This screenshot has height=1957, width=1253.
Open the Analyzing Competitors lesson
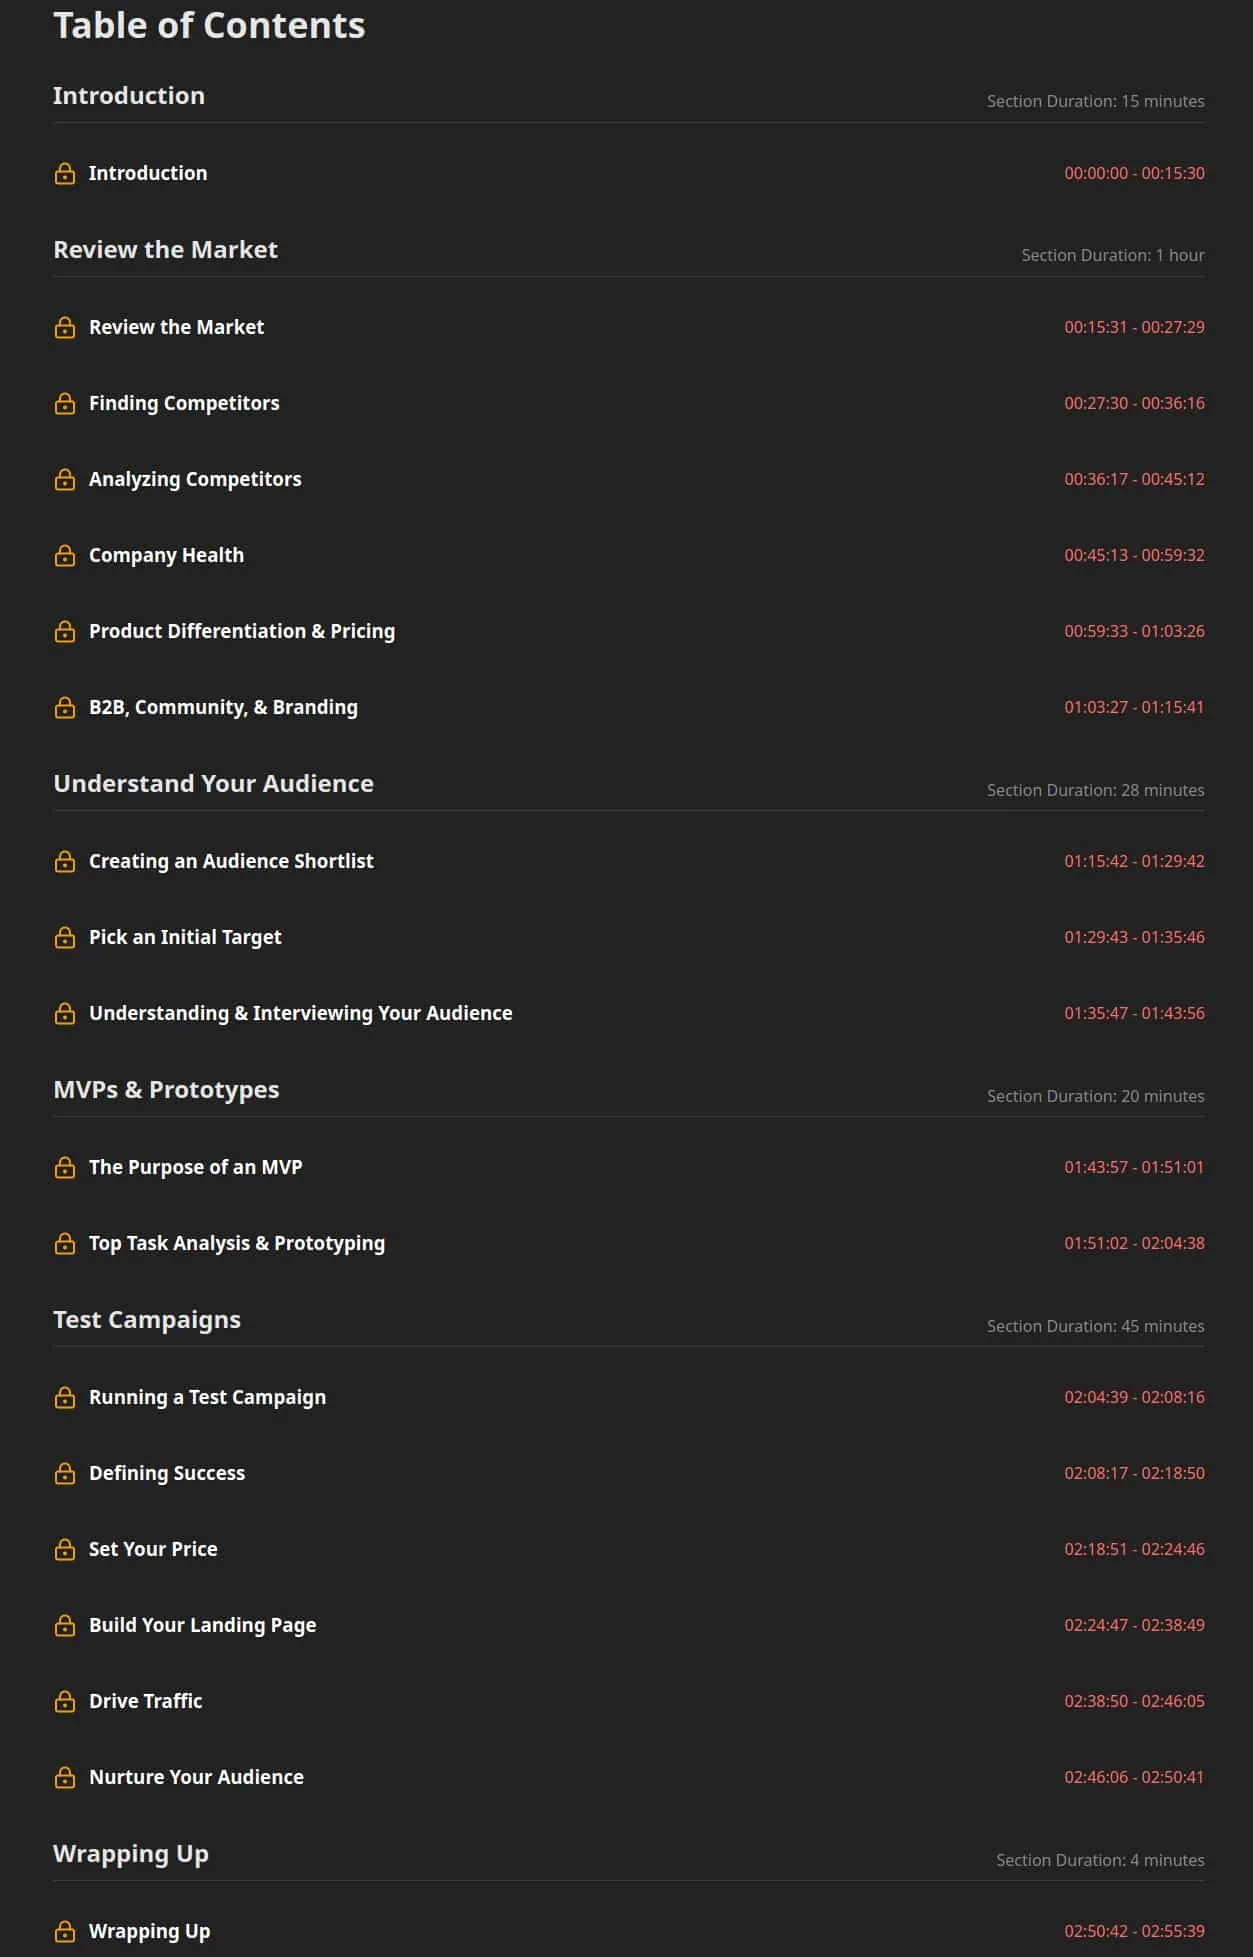pos(195,479)
